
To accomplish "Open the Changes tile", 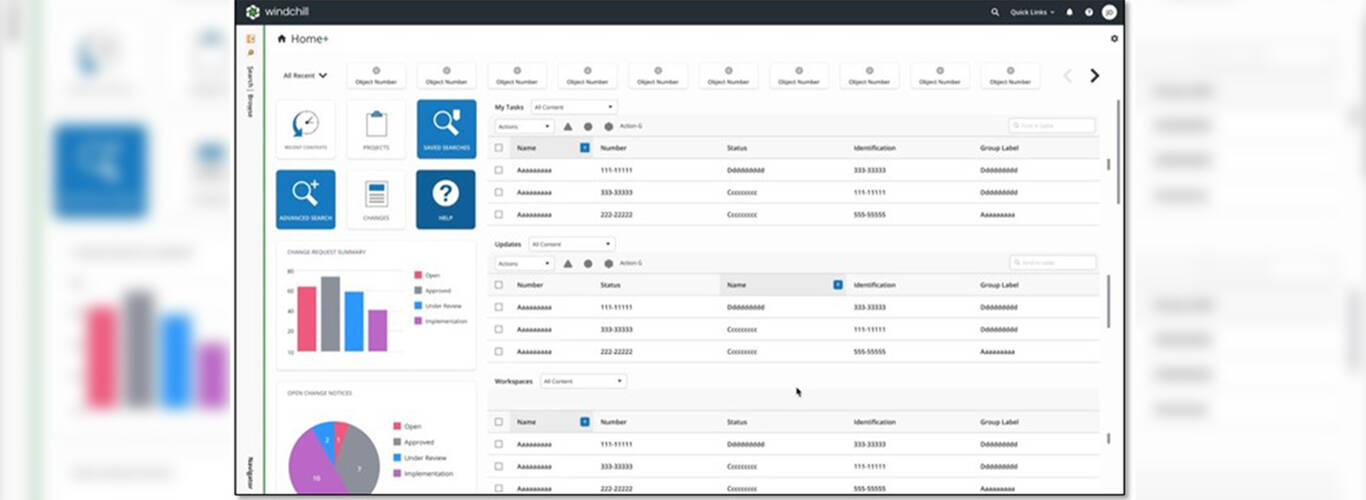I will [376, 198].
